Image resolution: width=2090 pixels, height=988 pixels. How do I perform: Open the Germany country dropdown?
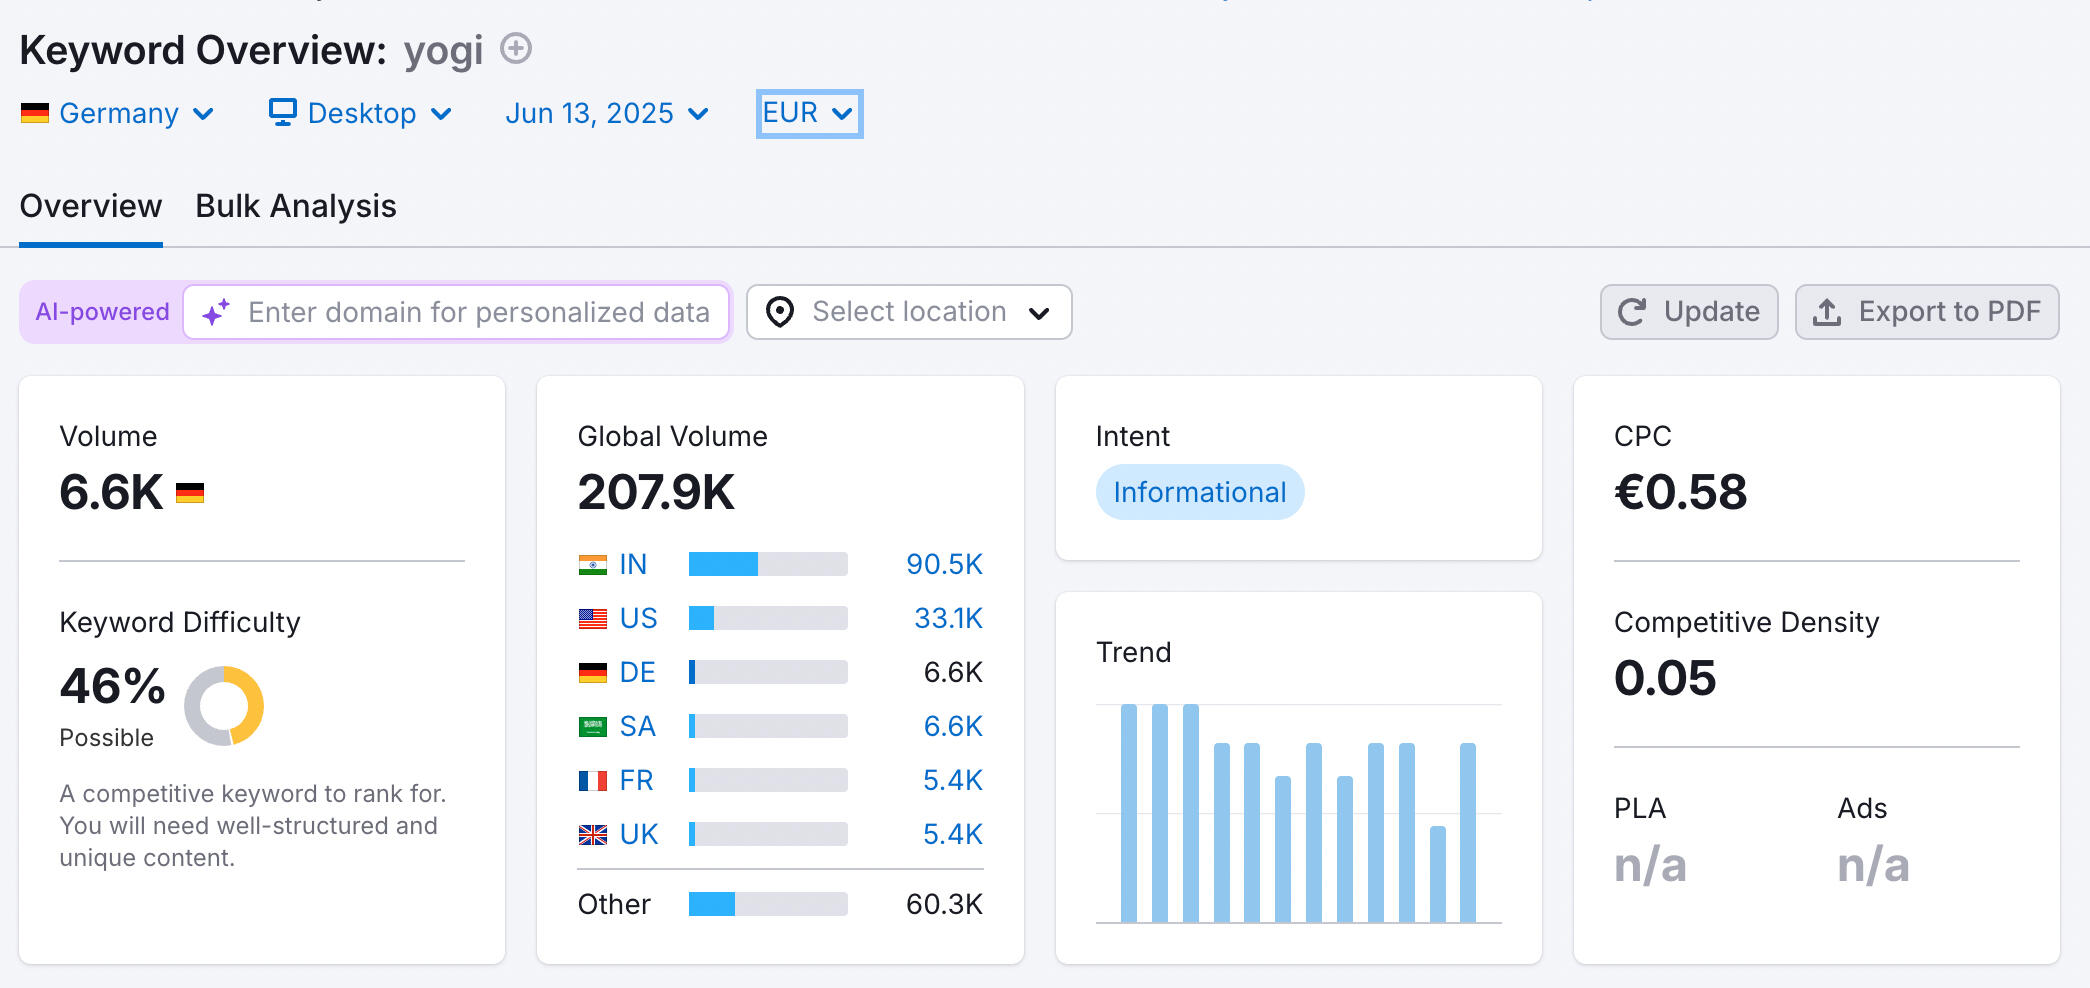(118, 114)
